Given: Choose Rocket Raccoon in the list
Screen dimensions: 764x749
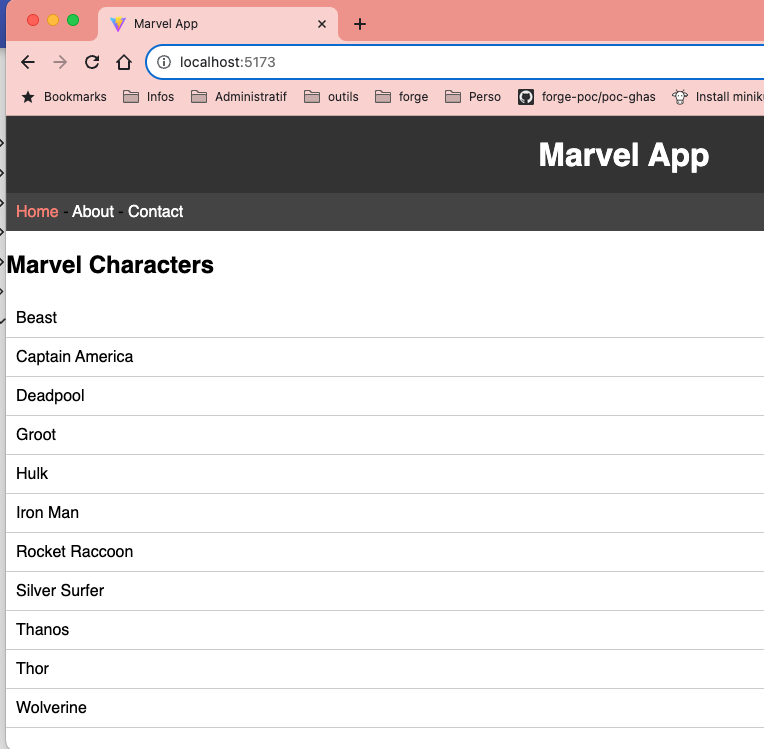Looking at the screenshot, I should pyautogui.click(x=75, y=552).
